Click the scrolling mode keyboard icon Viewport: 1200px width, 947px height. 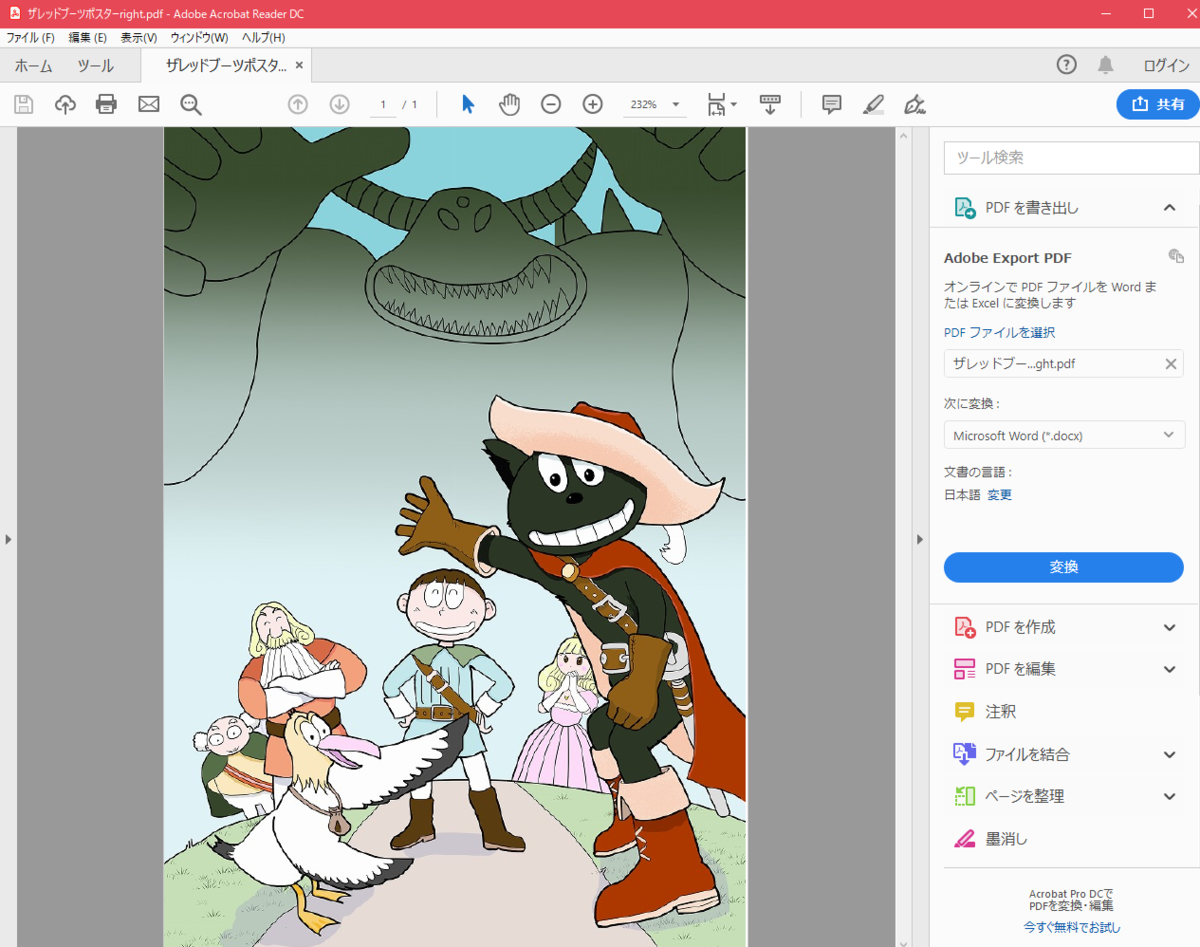(770, 104)
